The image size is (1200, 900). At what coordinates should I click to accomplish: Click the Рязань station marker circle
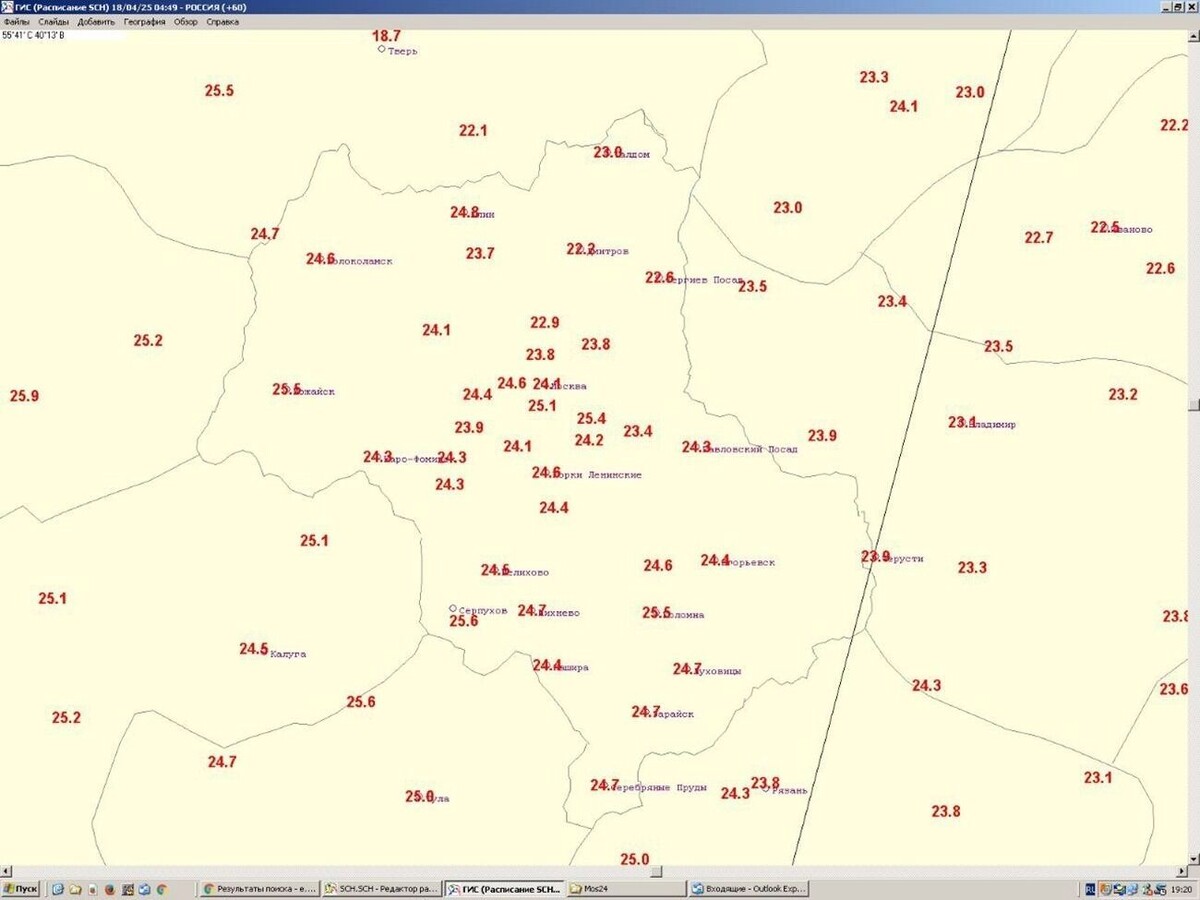[x=766, y=789]
